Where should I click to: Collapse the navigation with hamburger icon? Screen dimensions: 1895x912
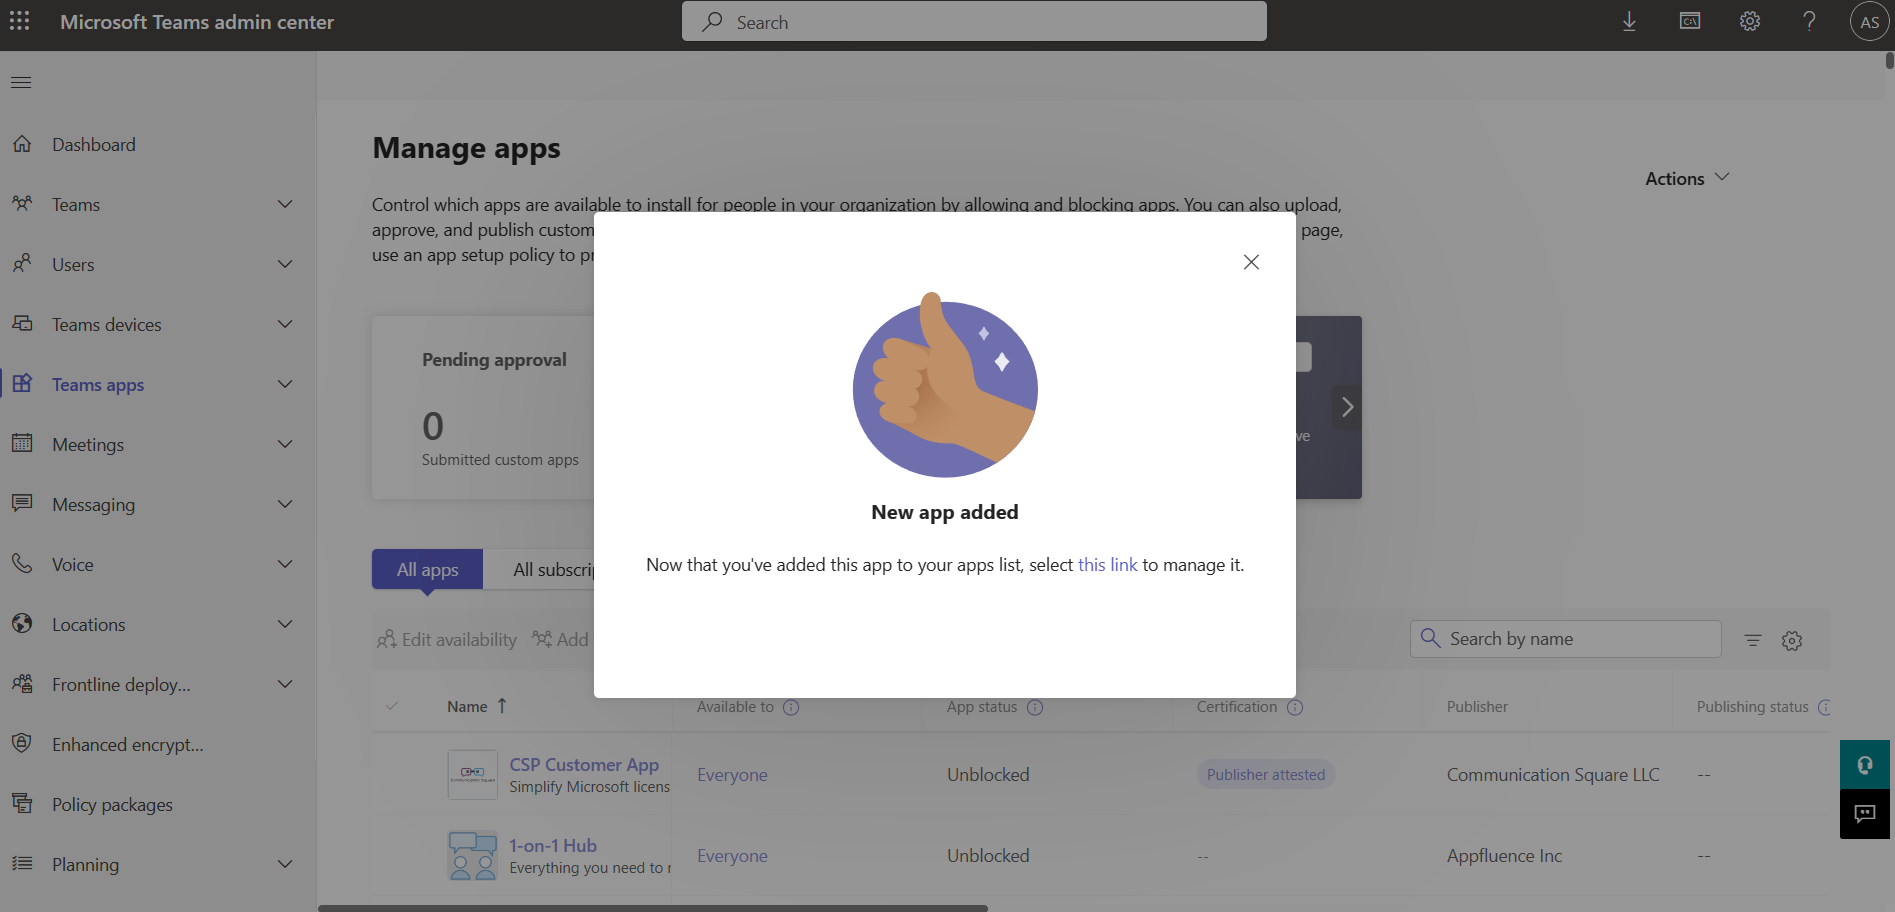(20, 81)
